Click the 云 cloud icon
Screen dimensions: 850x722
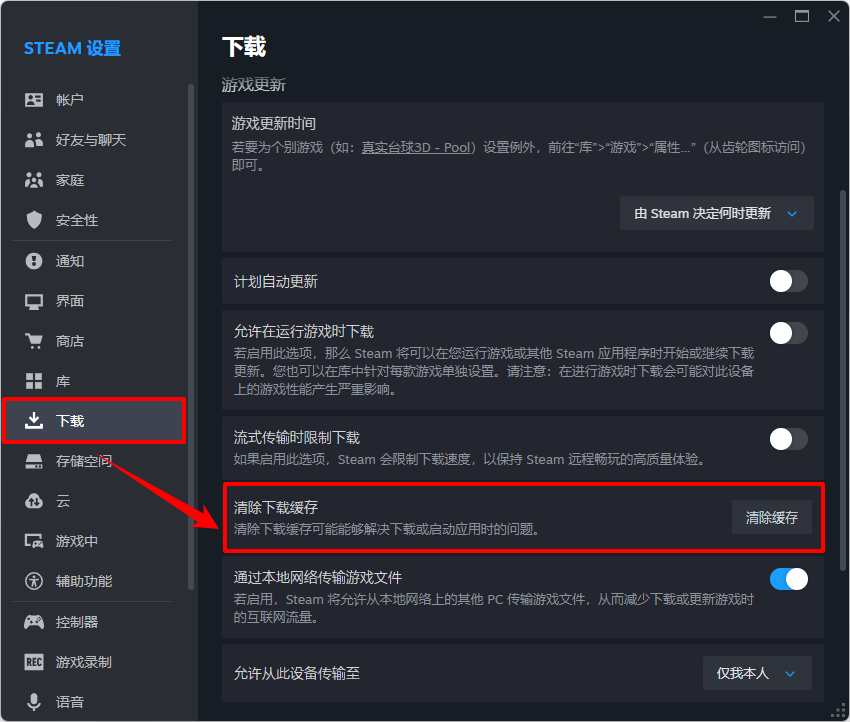coord(34,501)
